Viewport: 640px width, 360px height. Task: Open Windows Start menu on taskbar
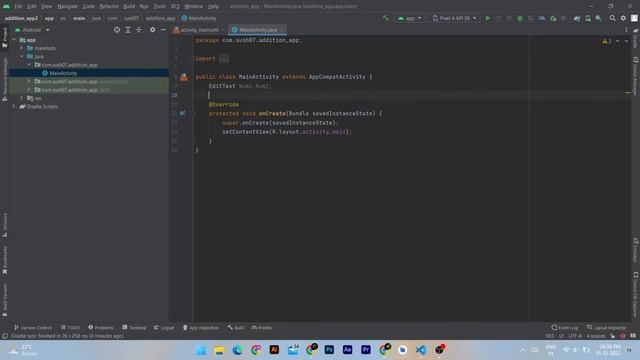pos(201,350)
